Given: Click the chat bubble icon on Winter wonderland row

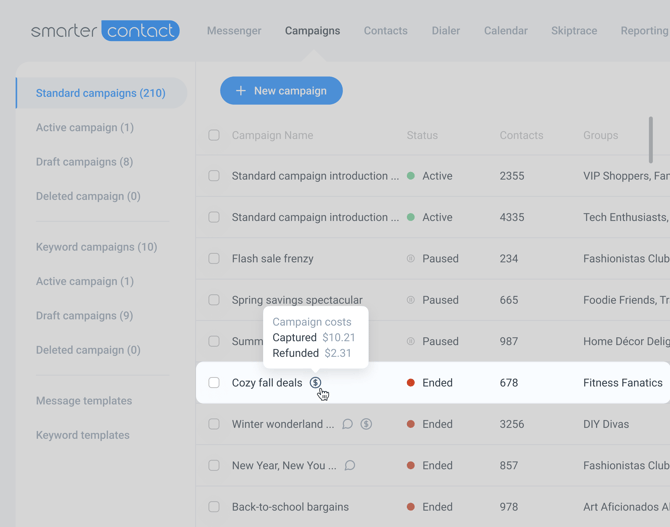Looking at the screenshot, I should (348, 424).
